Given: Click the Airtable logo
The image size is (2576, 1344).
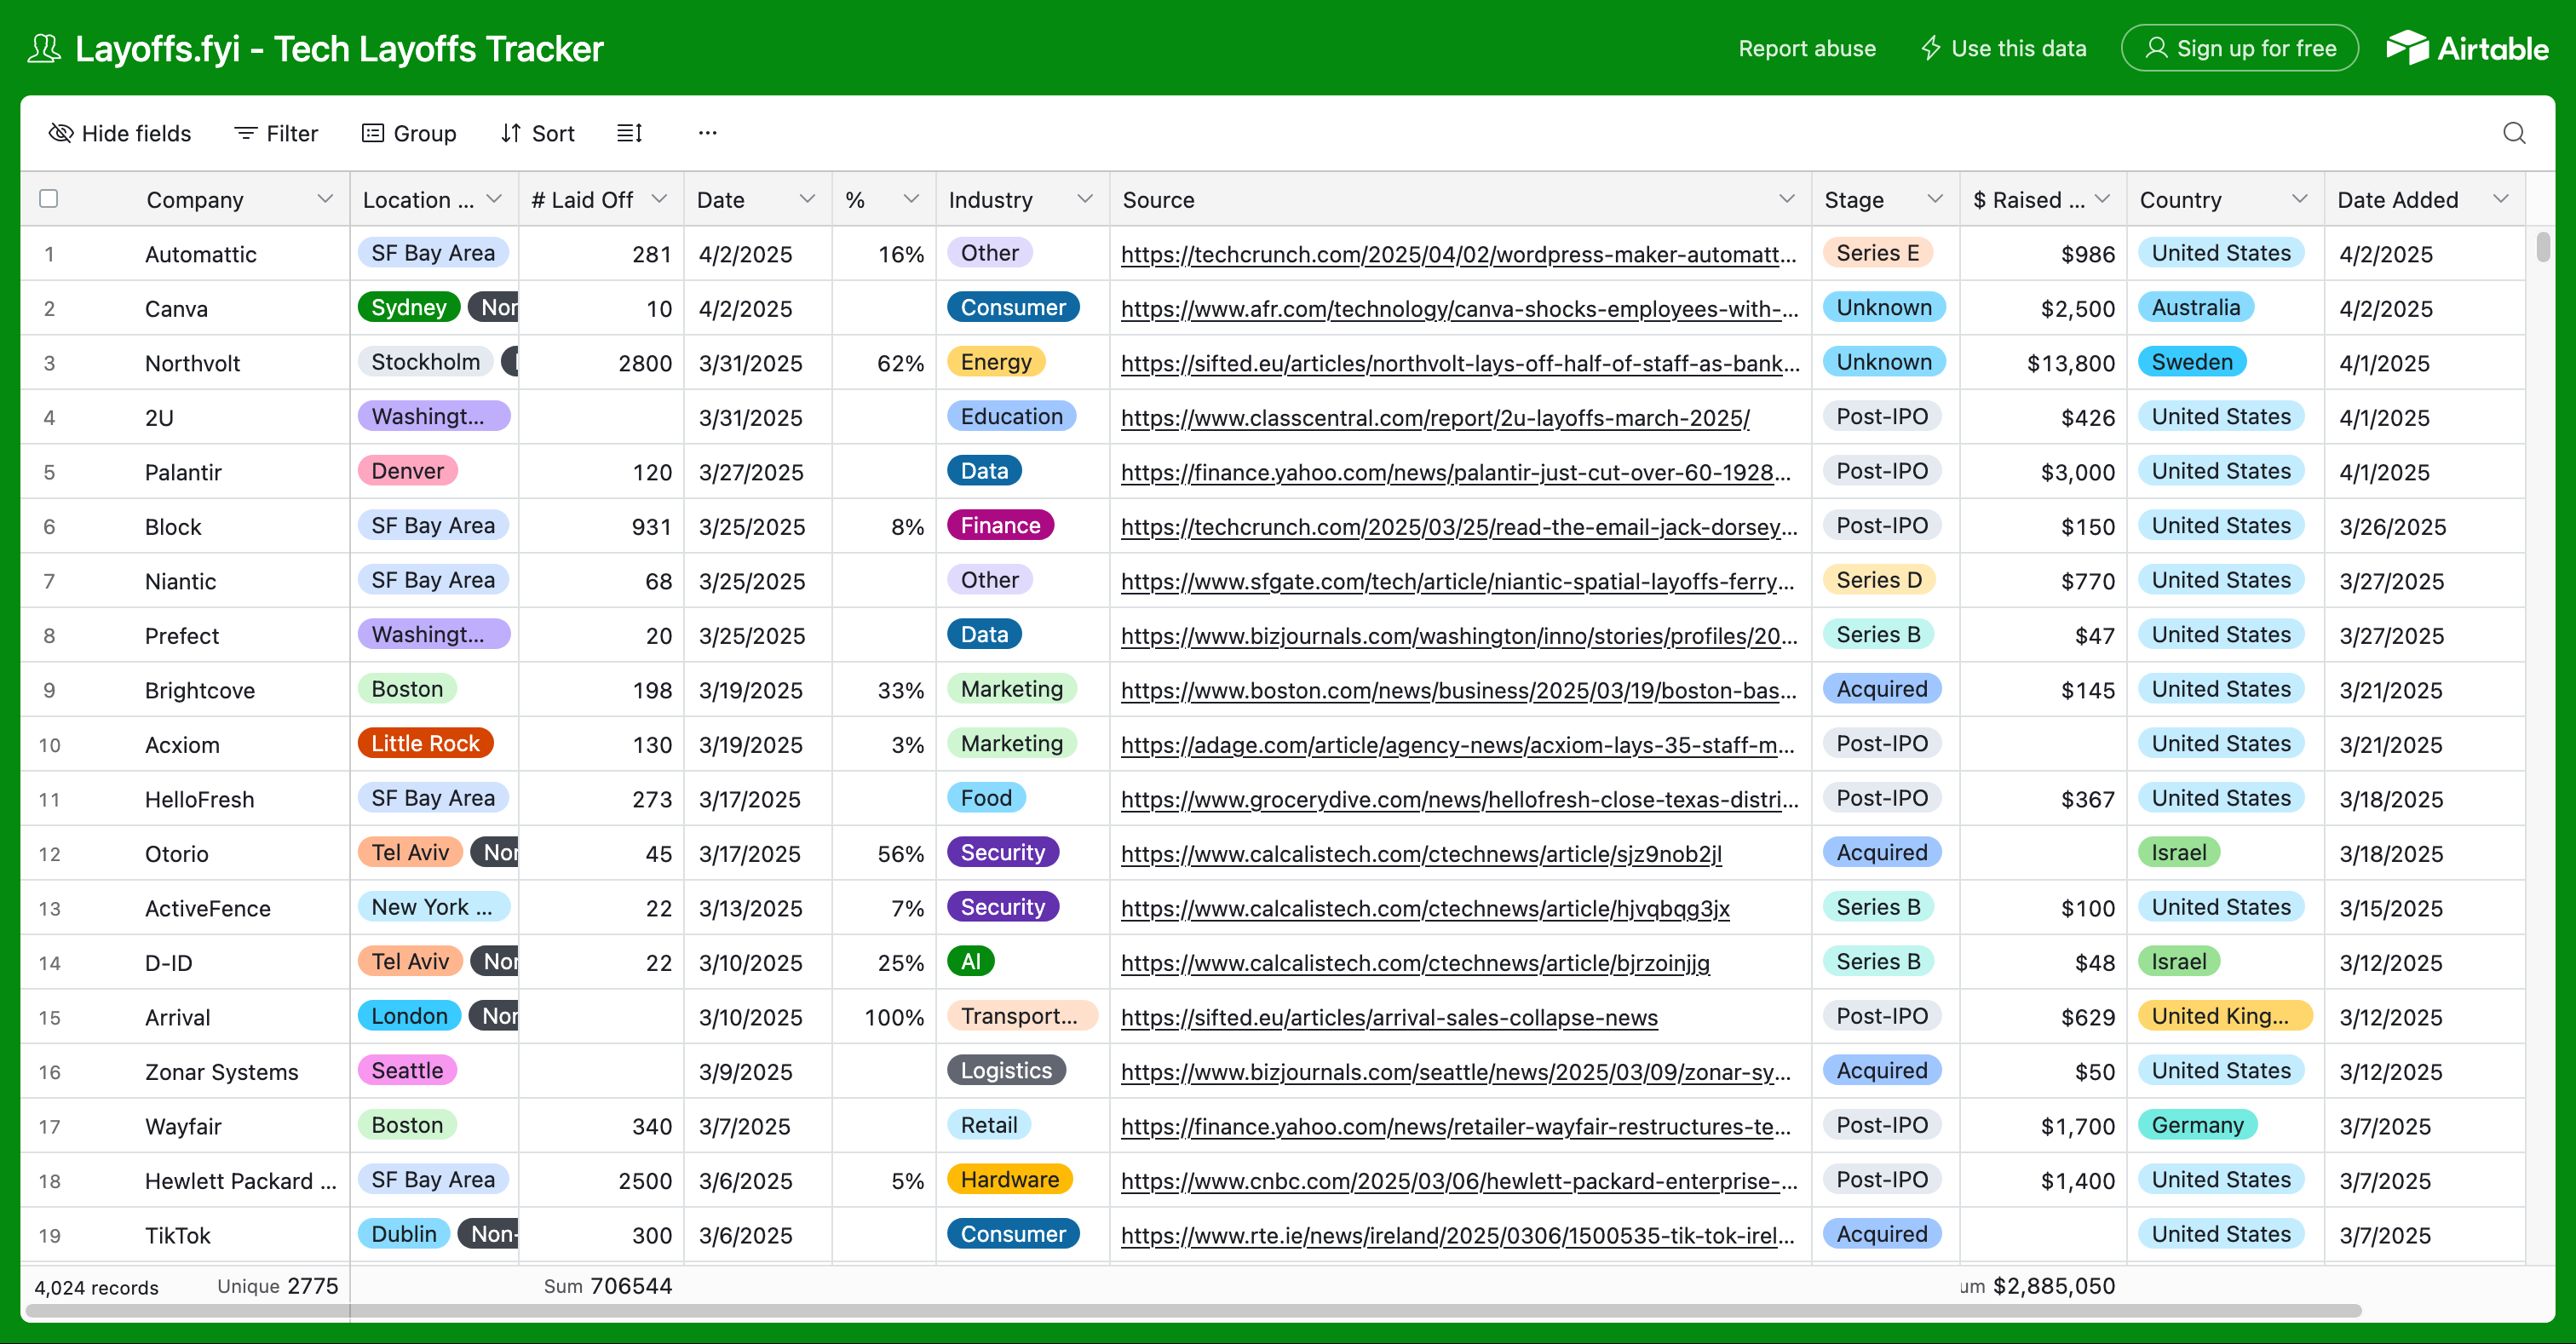Looking at the screenshot, I should (2467, 48).
